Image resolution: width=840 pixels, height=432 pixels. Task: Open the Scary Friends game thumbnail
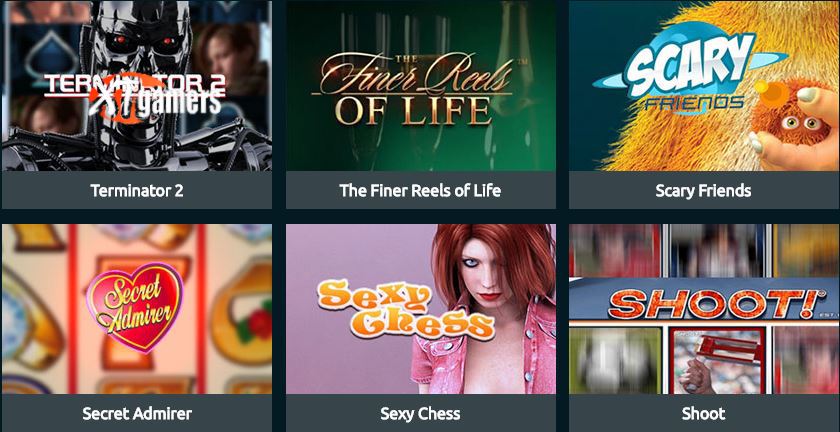coord(704,85)
